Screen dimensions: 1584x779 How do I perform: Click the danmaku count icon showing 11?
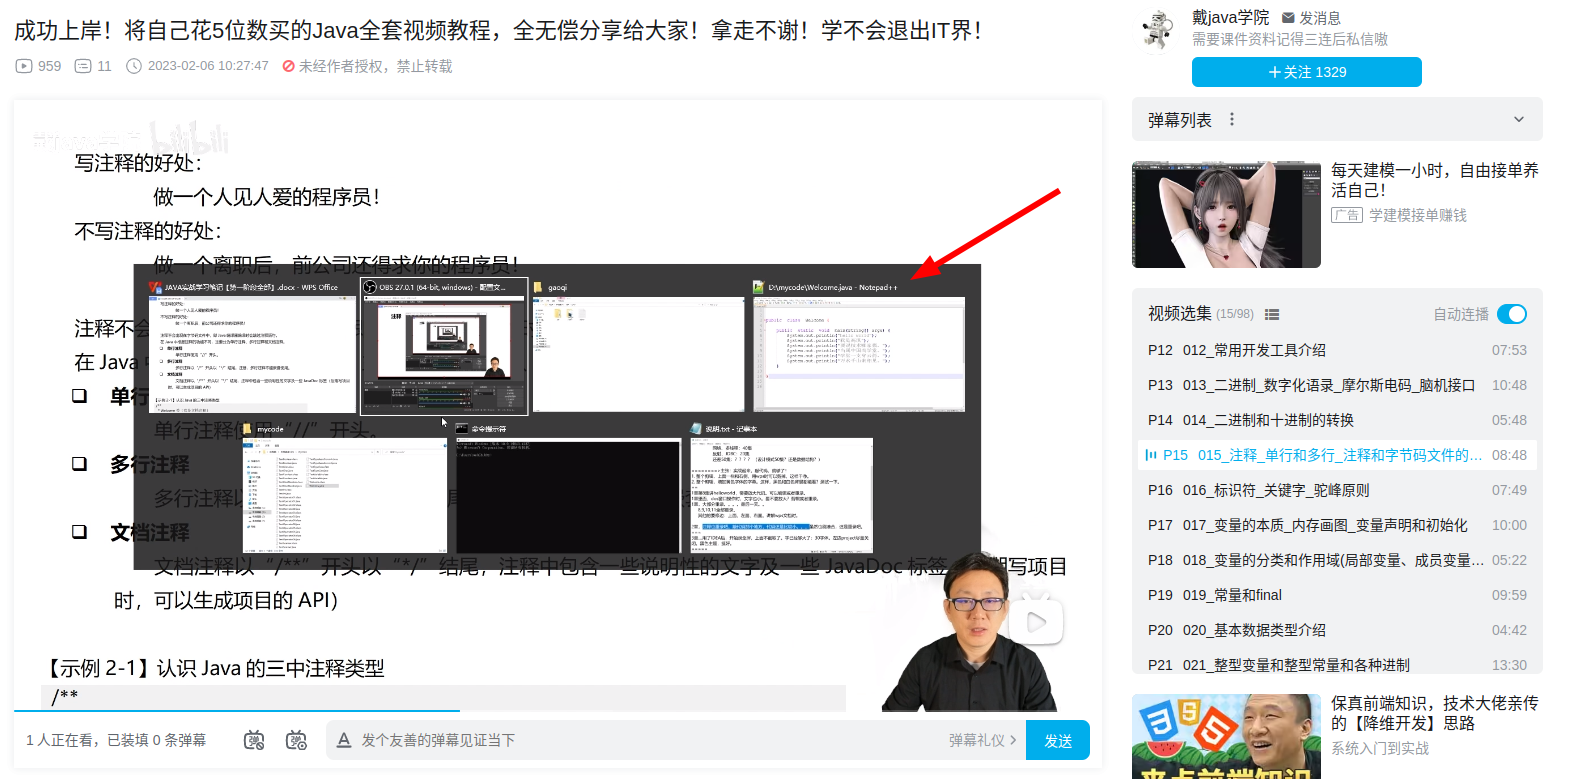tap(84, 66)
